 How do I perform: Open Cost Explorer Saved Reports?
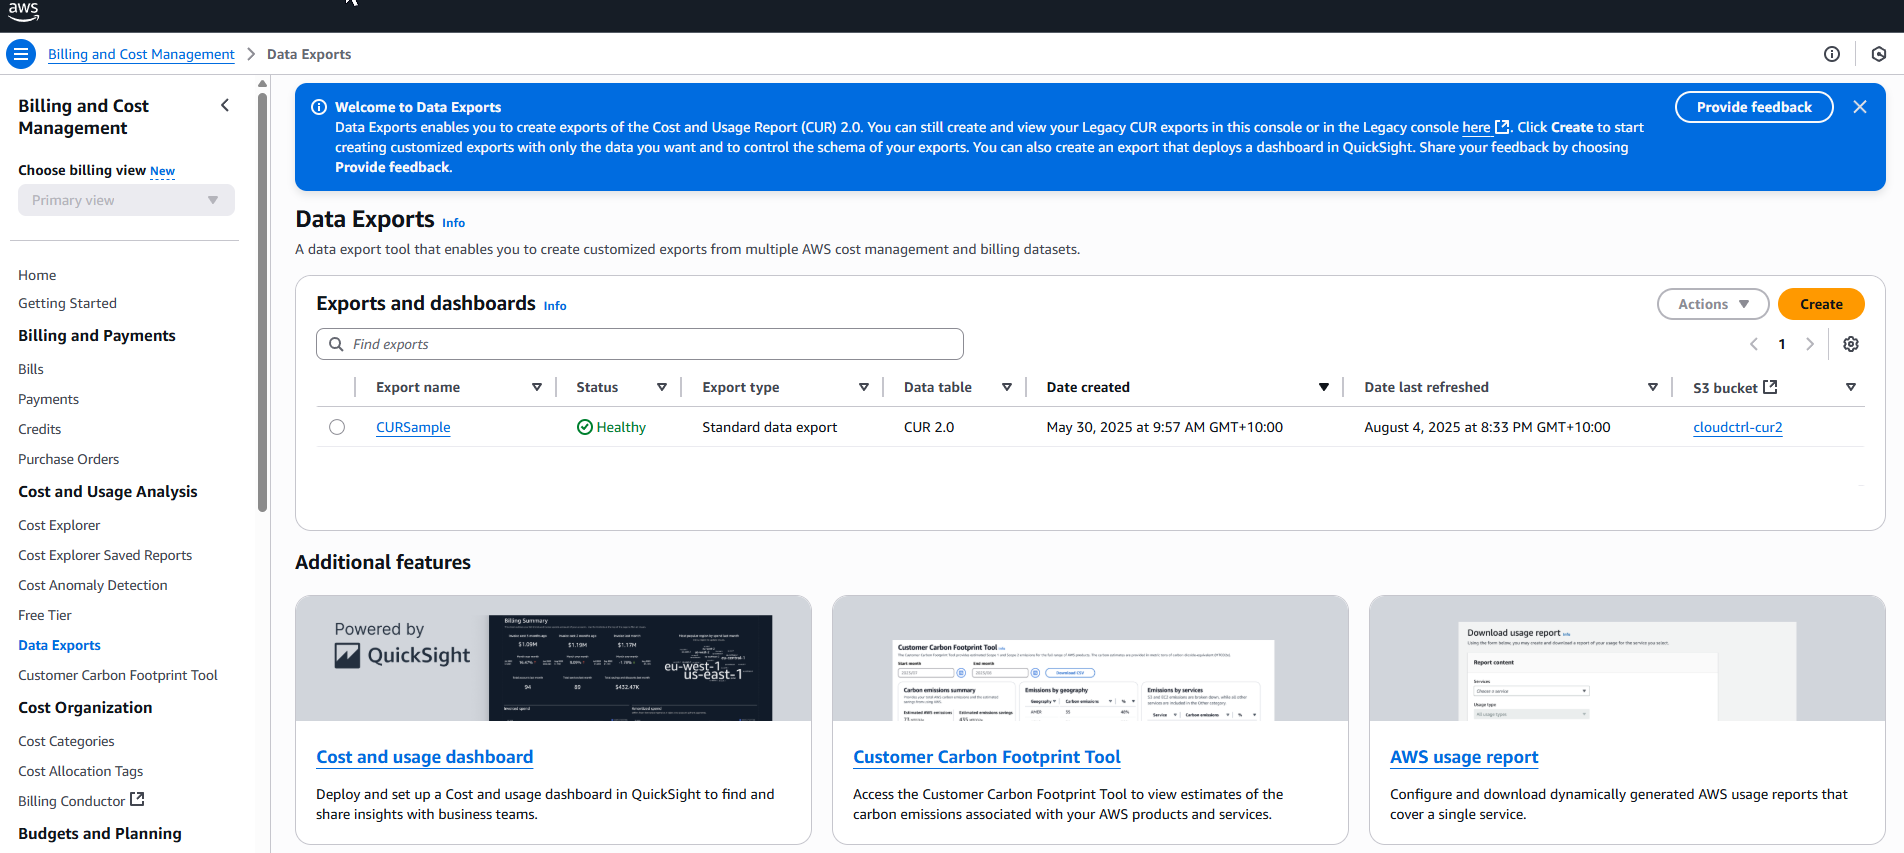pyautogui.click(x=105, y=555)
